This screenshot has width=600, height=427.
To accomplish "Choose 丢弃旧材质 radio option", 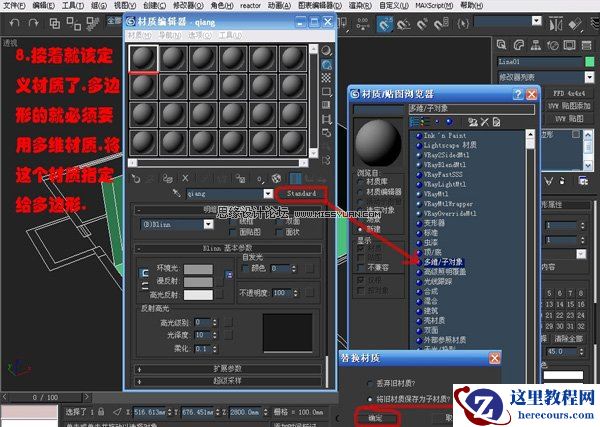I will pyautogui.click(x=370, y=383).
